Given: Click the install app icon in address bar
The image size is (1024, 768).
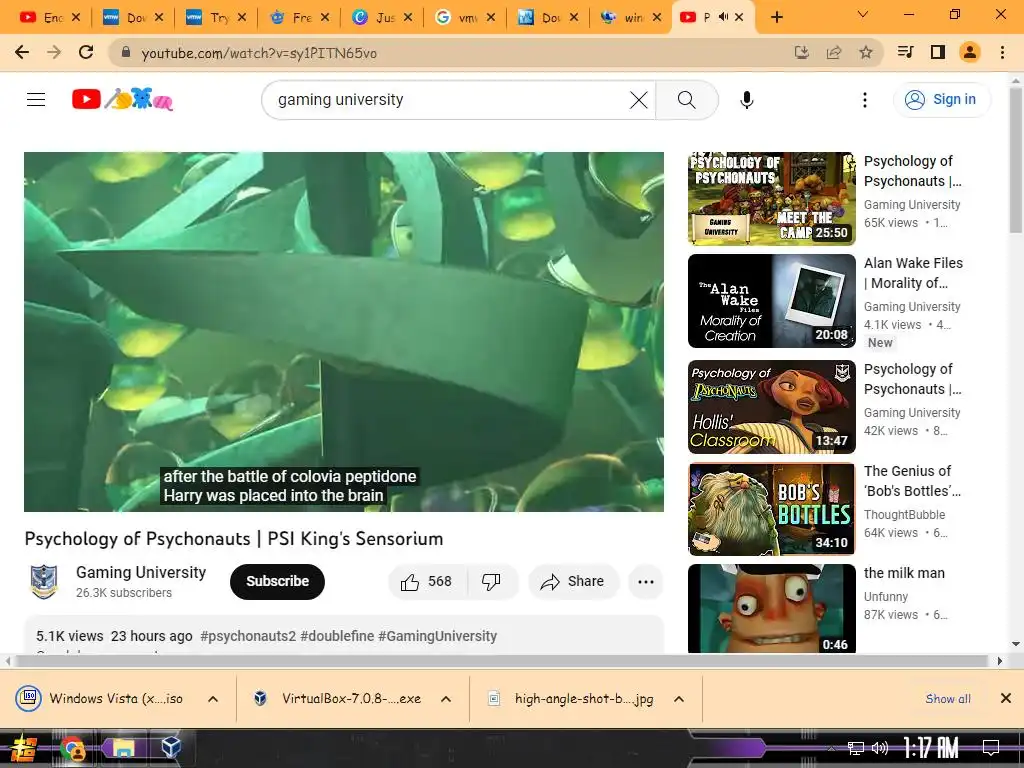Looking at the screenshot, I should click(x=801, y=52).
